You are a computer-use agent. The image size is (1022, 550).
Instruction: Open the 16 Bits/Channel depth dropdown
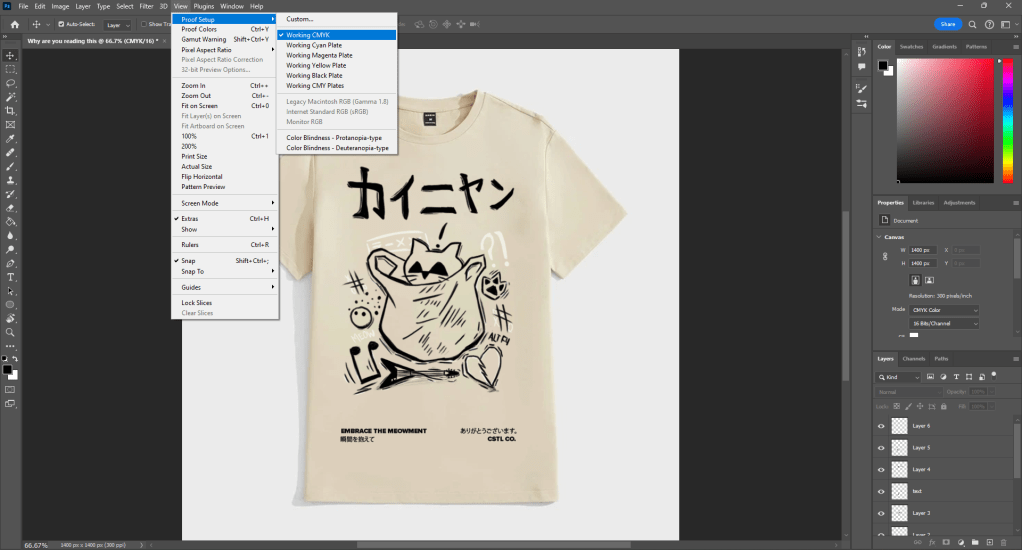[944, 324]
